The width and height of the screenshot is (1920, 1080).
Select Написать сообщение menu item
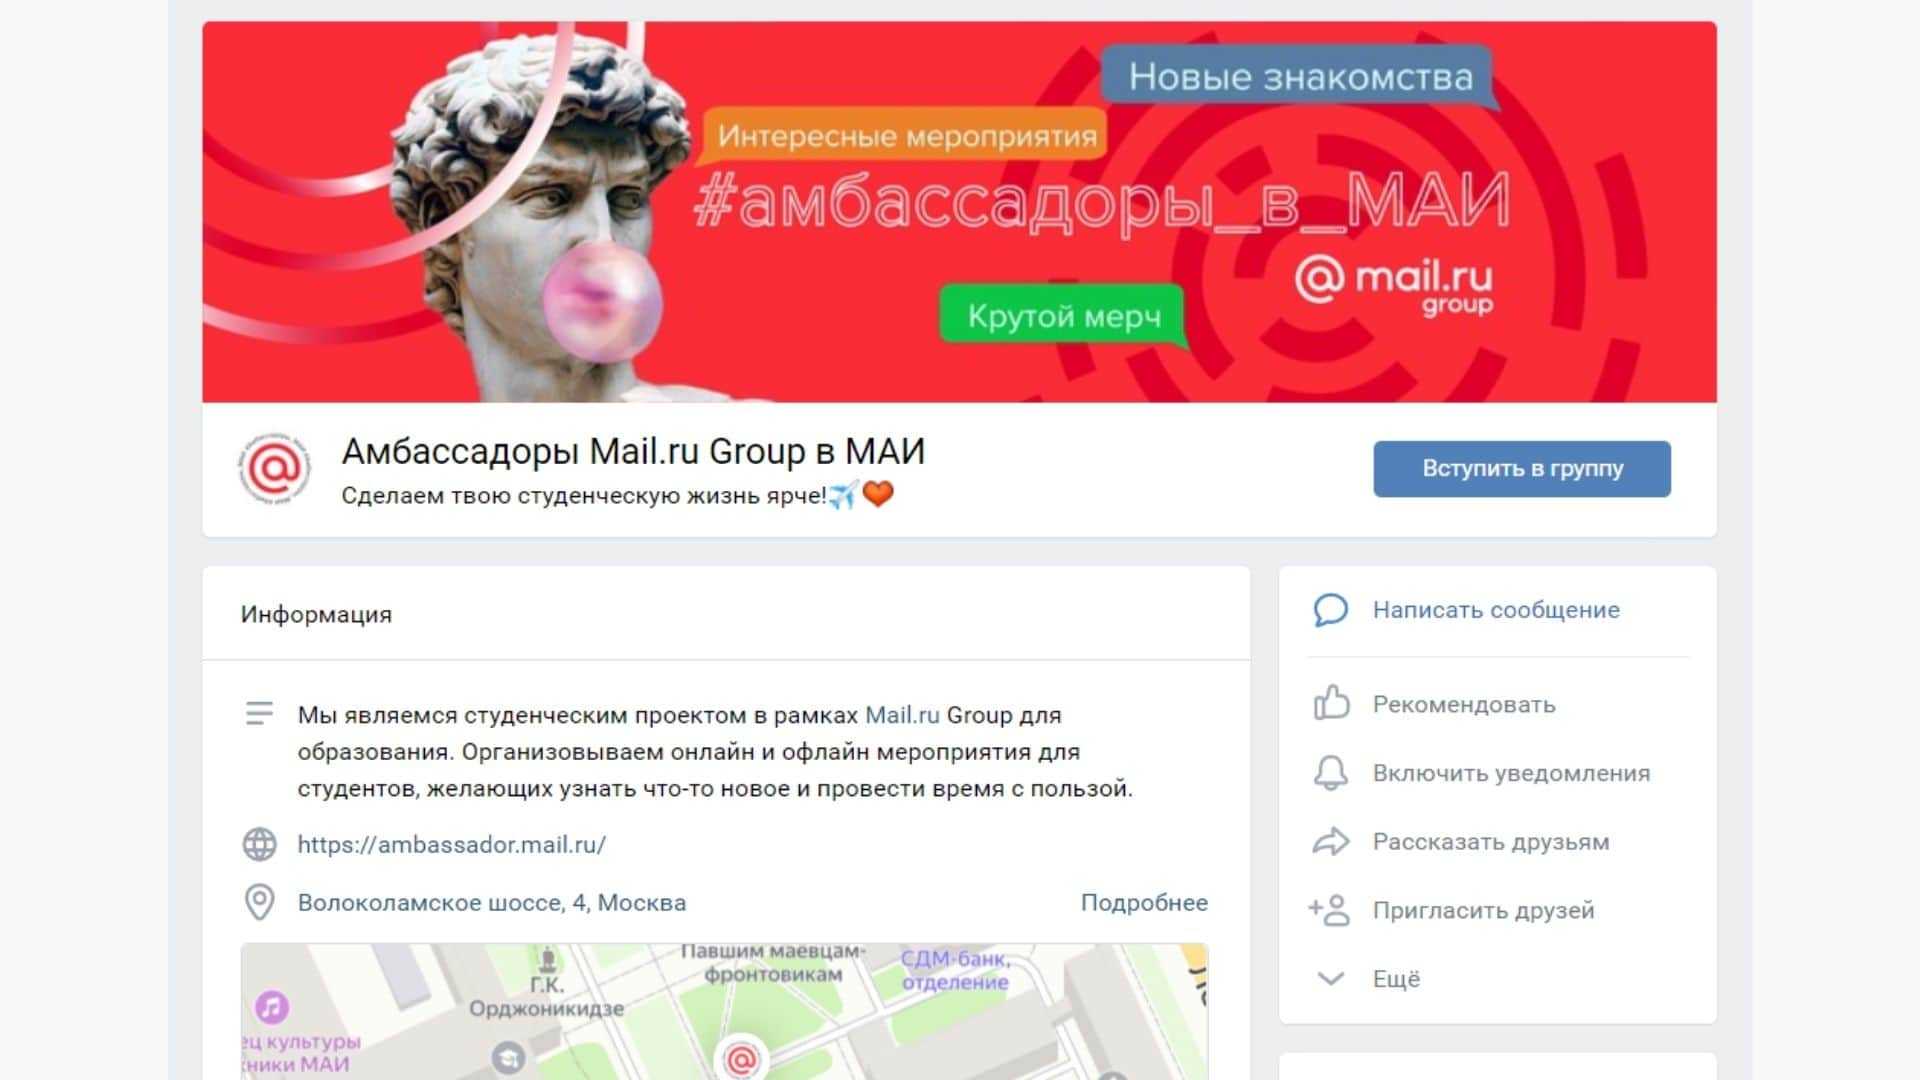pos(1496,610)
